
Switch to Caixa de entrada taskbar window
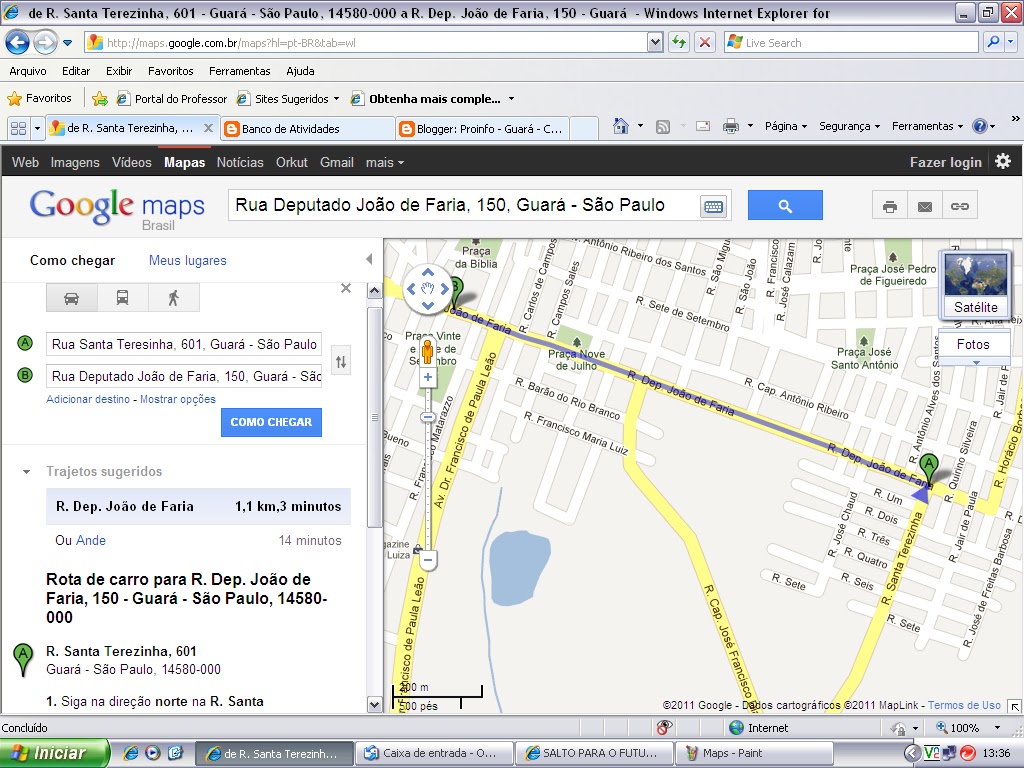point(434,754)
